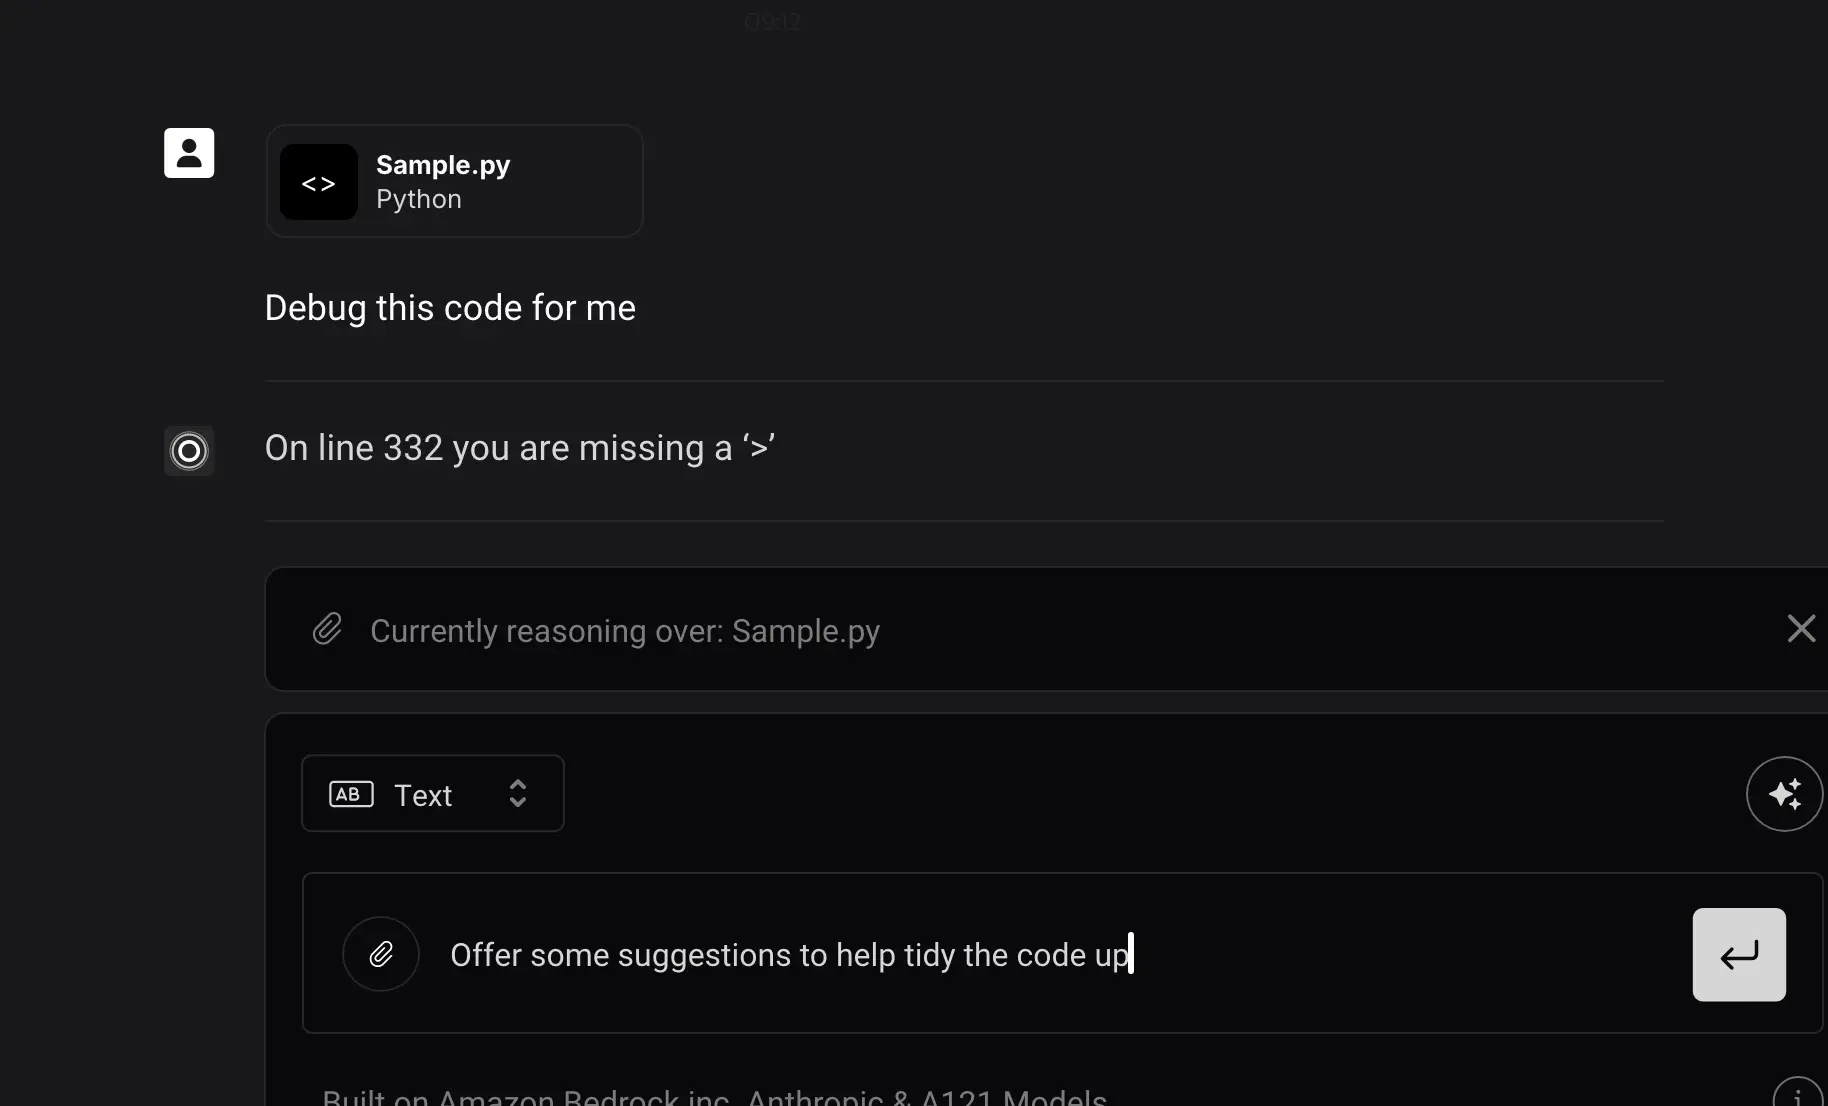Click the user profile avatar icon
Screen dimensions: 1828x1106
pyautogui.click(x=189, y=153)
